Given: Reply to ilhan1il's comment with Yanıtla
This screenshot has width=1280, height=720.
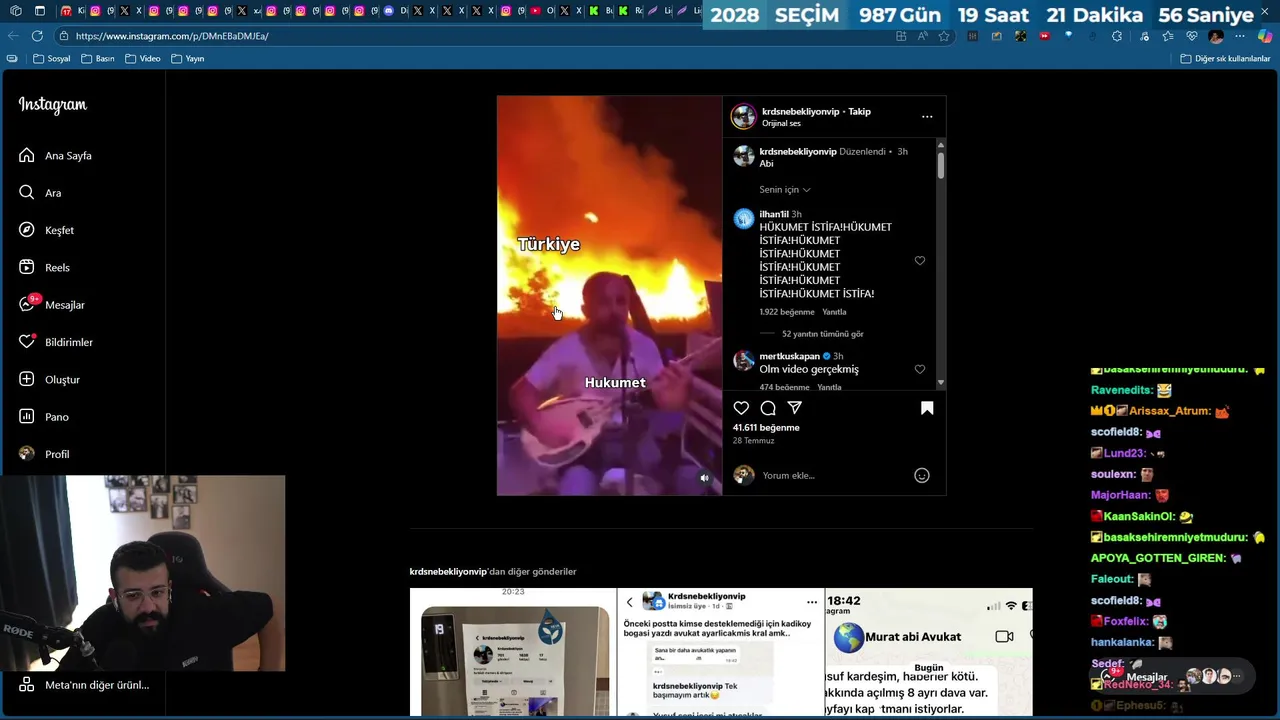Looking at the screenshot, I should [834, 312].
